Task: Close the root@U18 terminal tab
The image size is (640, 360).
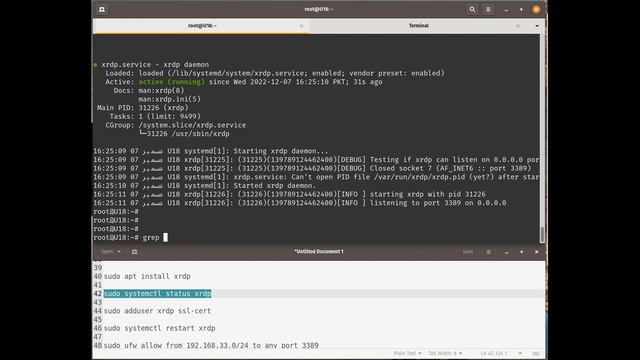Action: (x=302, y=26)
